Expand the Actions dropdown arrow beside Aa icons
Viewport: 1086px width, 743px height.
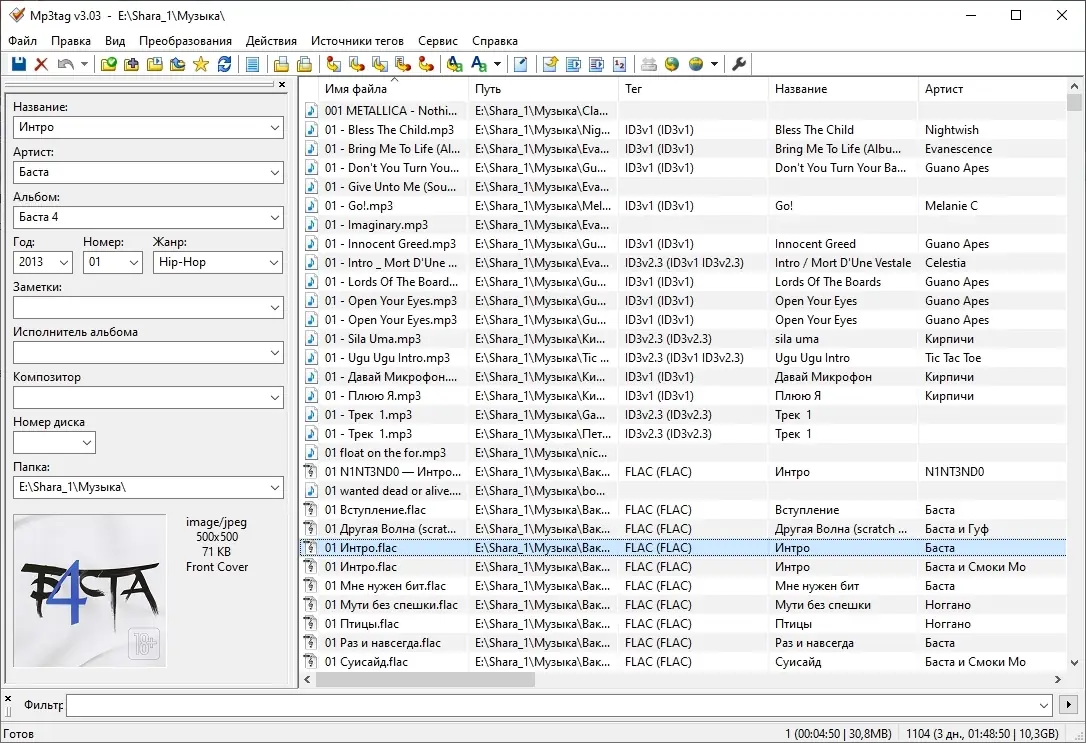coord(497,64)
